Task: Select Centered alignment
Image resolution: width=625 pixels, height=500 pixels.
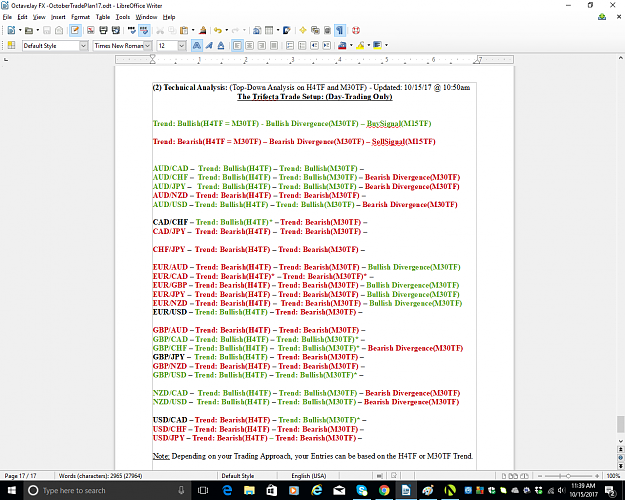Action: [x=249, y=46]
